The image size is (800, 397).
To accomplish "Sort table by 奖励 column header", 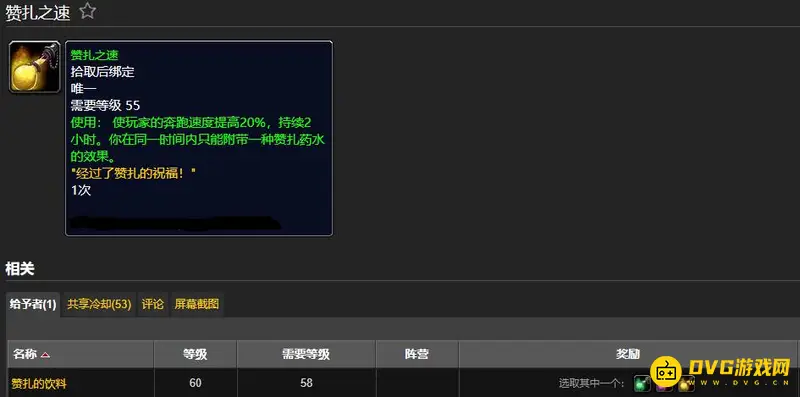I will click(628, 354).
